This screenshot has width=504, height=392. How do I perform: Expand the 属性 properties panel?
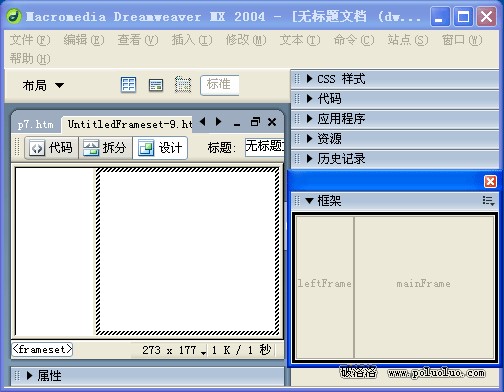point(148,376)
